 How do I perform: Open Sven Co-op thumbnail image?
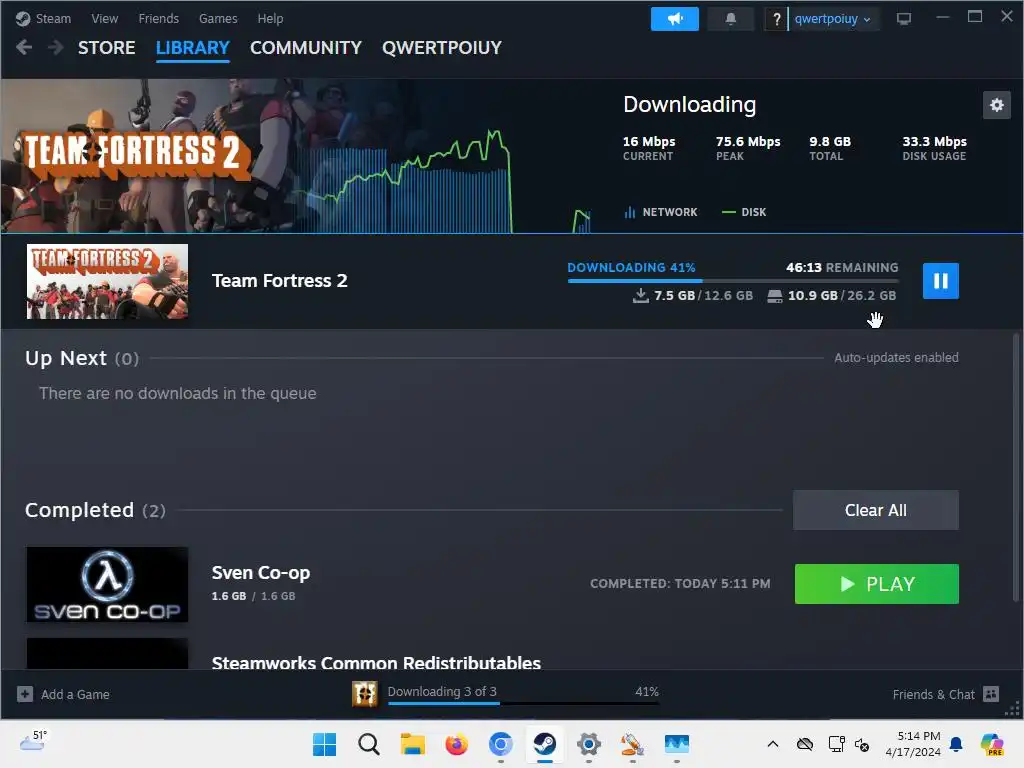(107, 584)
